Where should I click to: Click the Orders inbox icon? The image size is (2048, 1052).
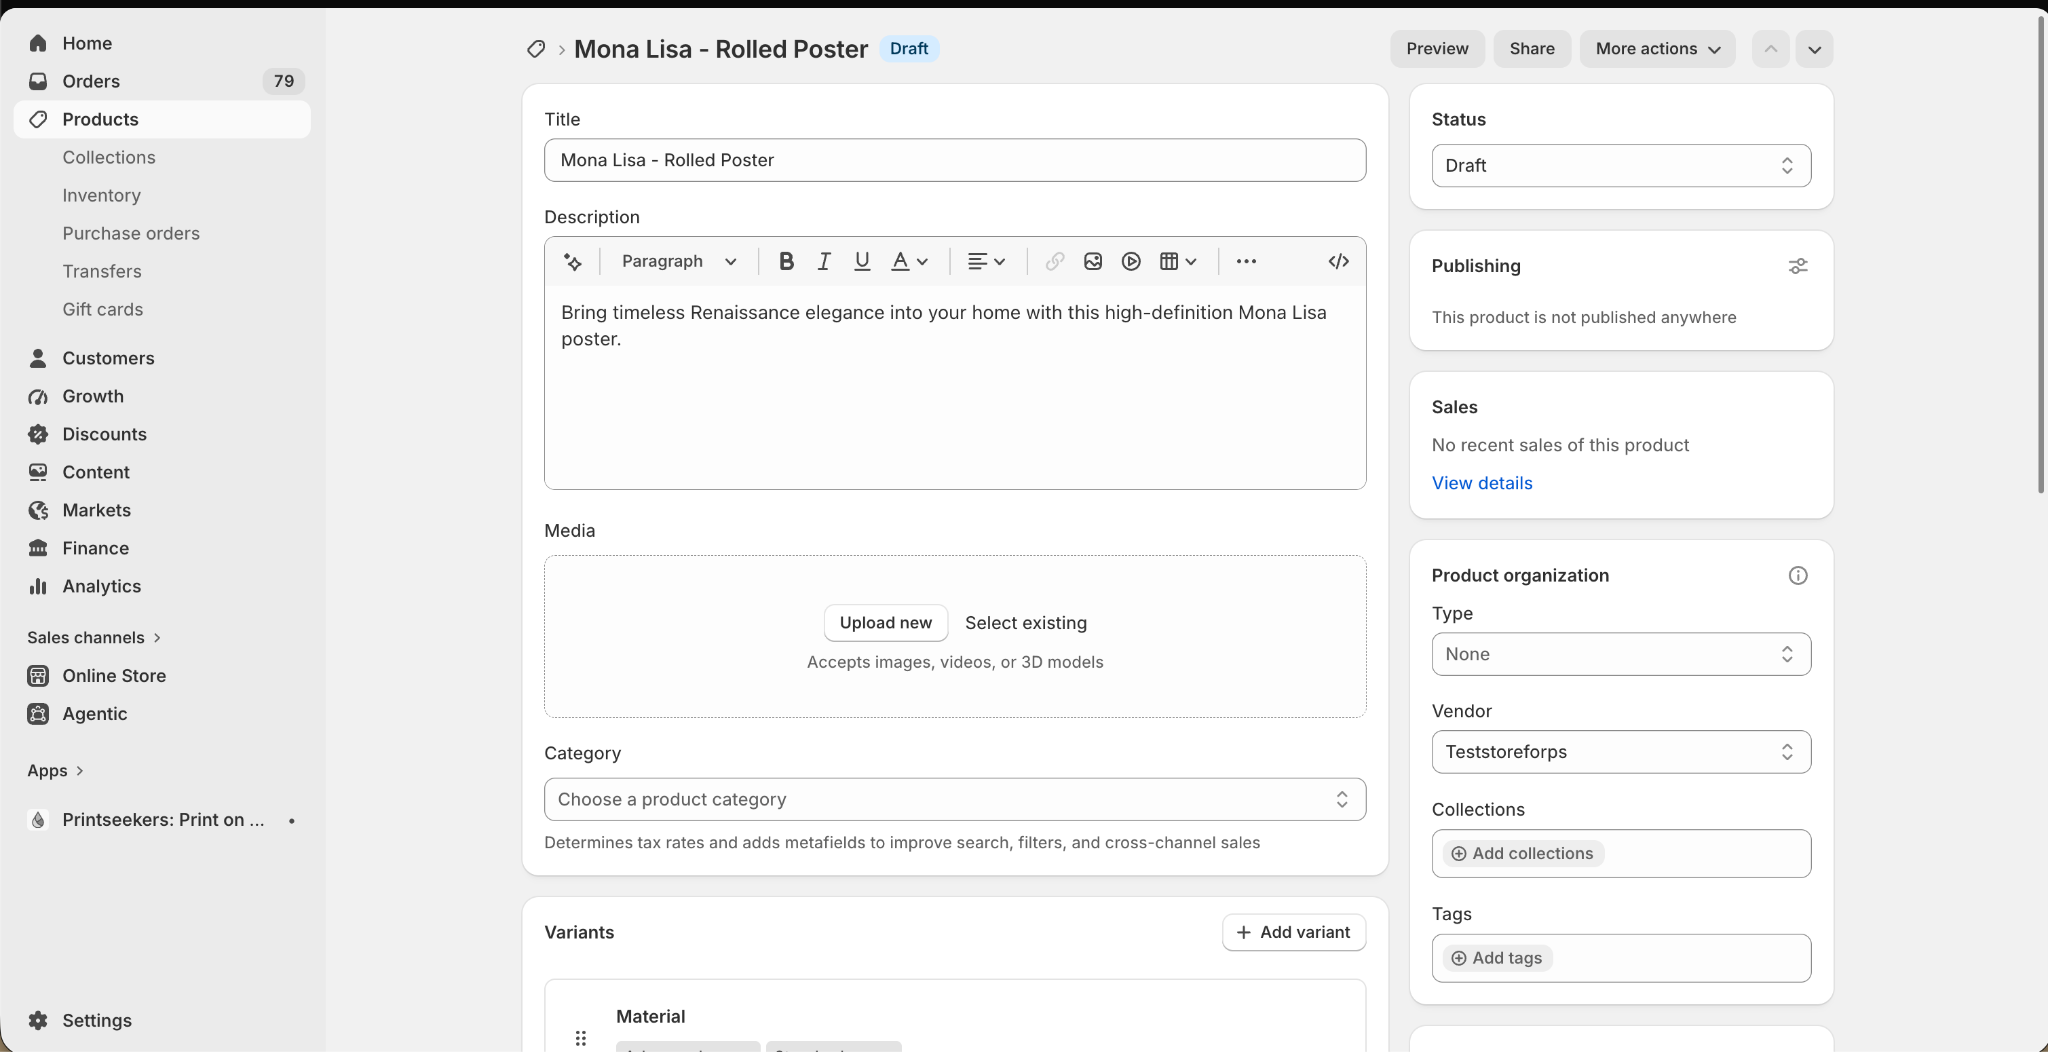click(x=38, y=81)
